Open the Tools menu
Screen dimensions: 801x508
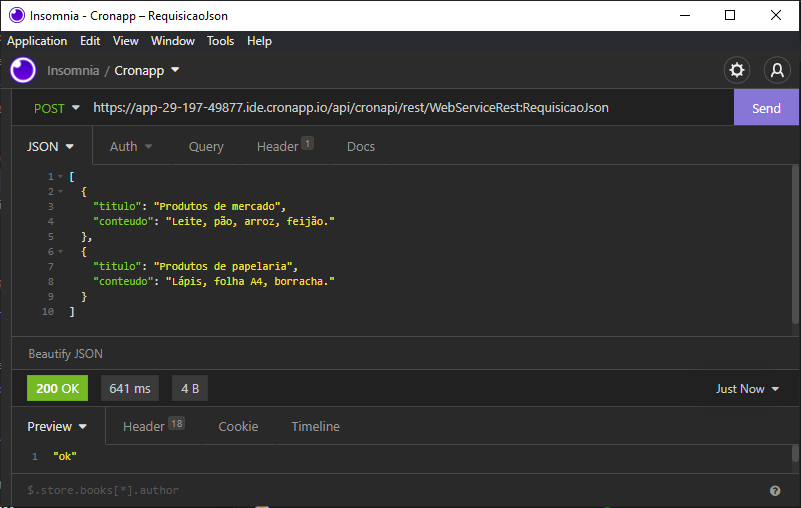[x=220, y=41]
